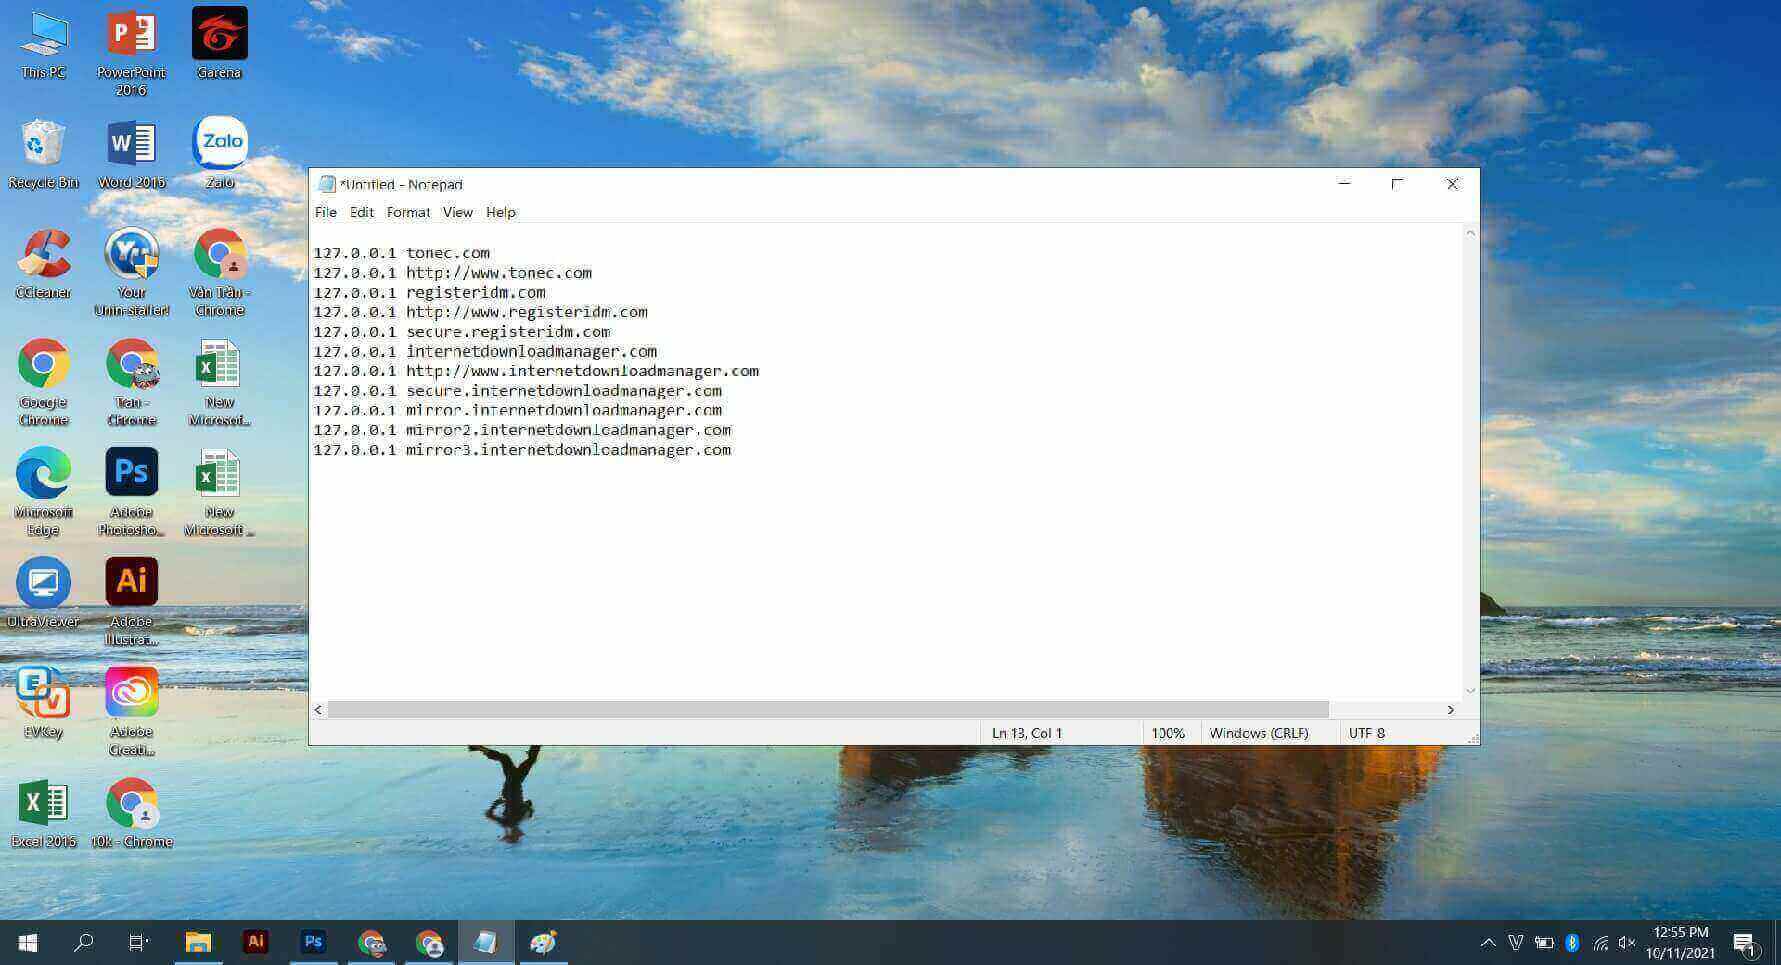Click horizontal scrollbar right arrow

click(x=1451, y=709)
